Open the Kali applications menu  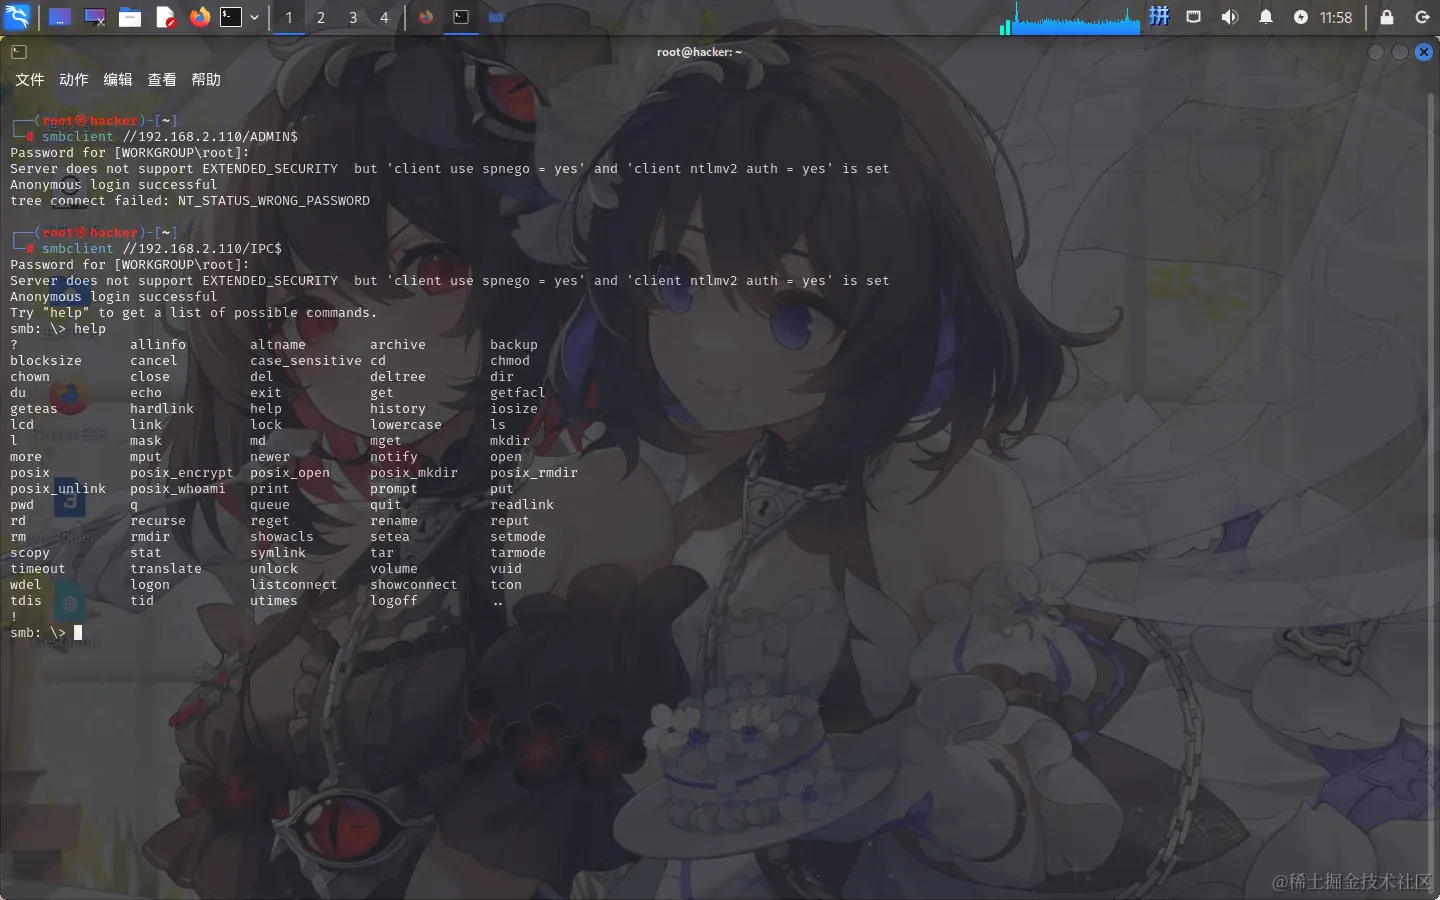tap(17, 17)
